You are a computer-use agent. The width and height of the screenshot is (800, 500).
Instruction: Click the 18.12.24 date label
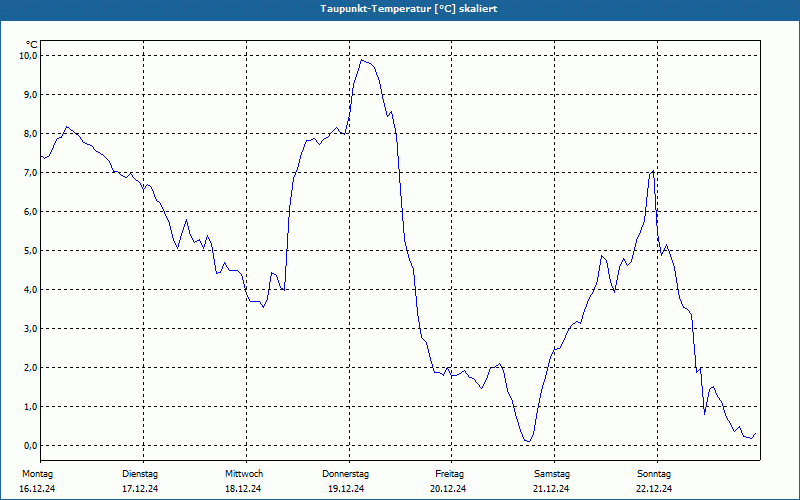(243, 489)
